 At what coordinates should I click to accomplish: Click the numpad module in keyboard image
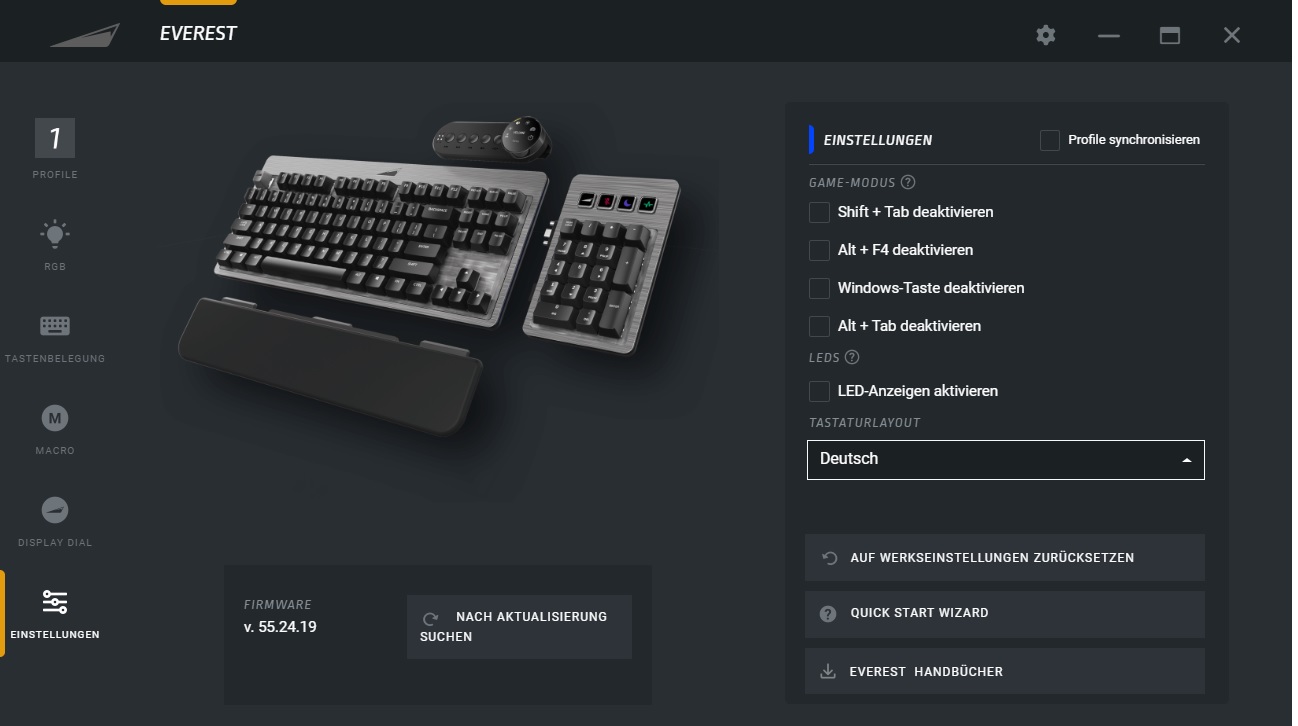(600, 260)
